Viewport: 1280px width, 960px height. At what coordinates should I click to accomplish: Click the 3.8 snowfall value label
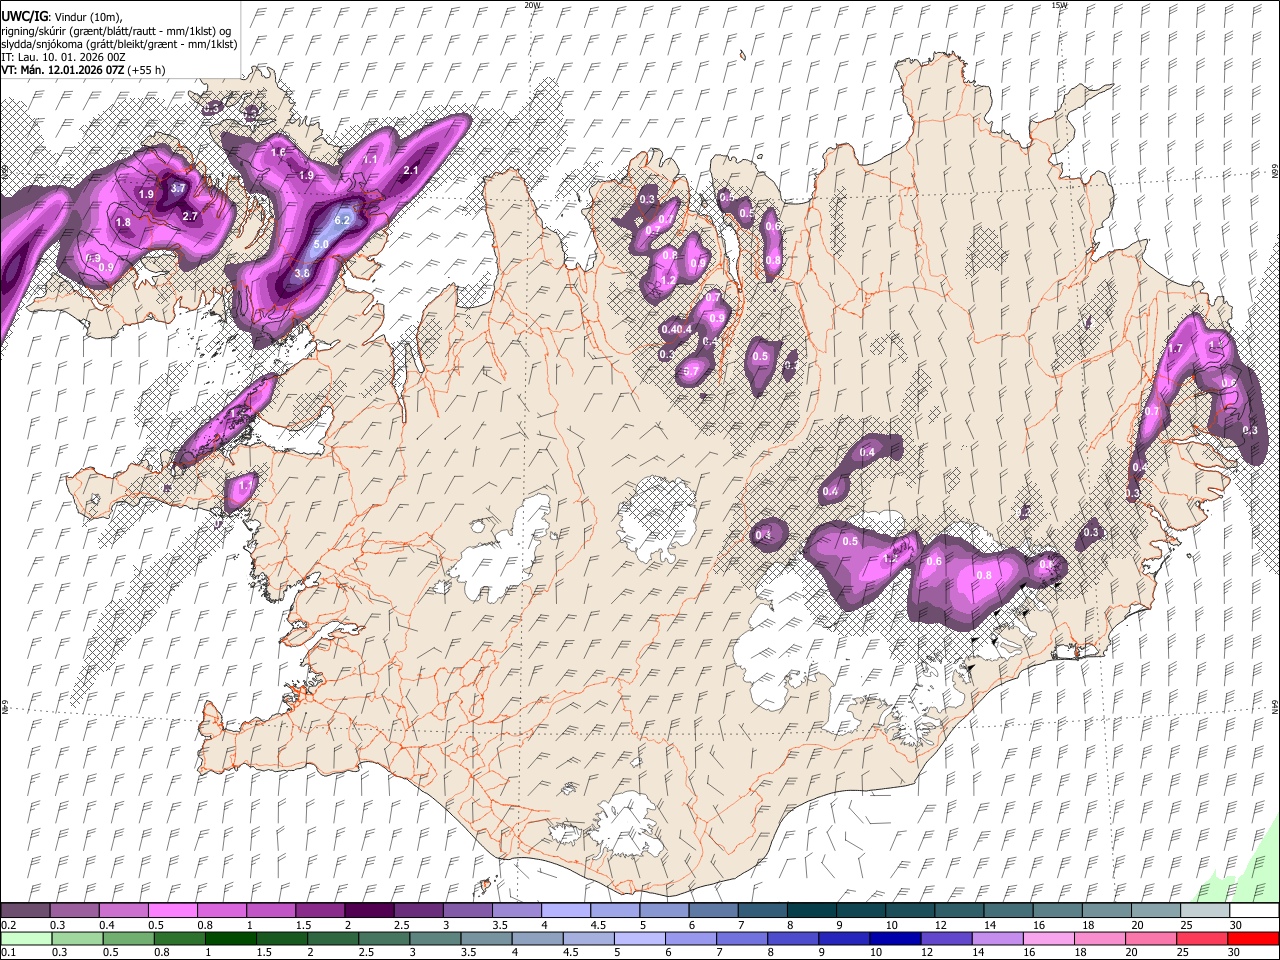302,272
